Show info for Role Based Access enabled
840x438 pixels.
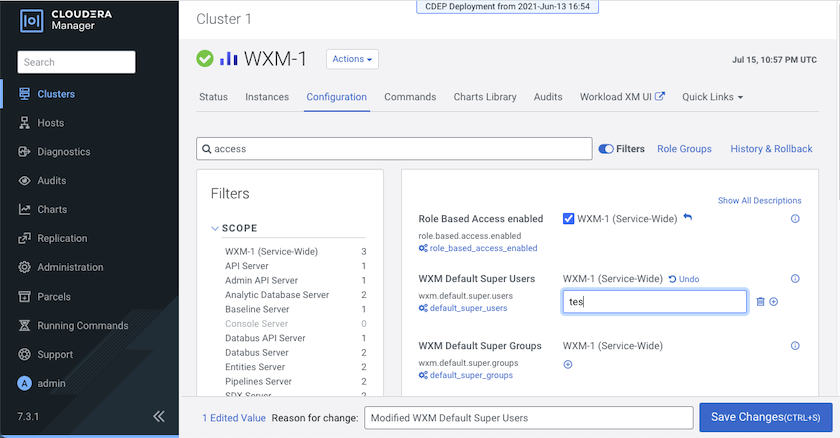(795, 219)
